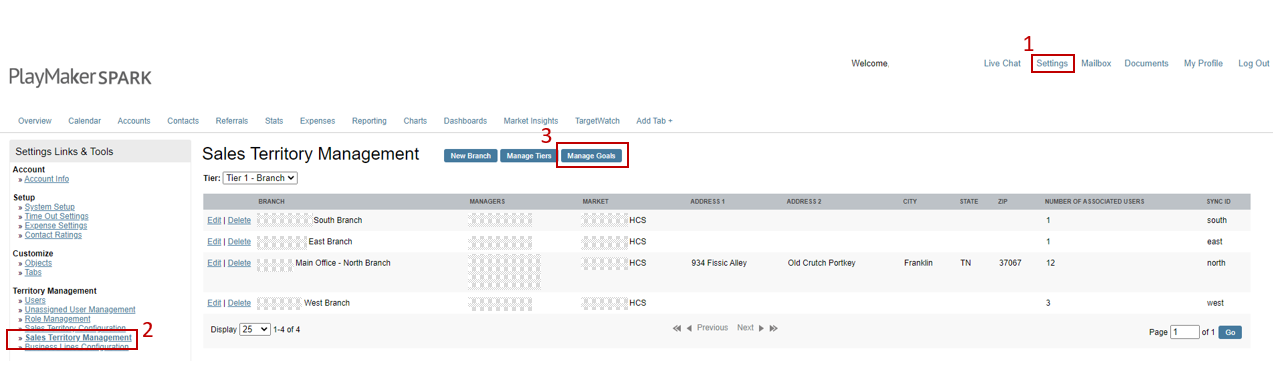This screenshot has width=1273, height=368.
Task: Open Live Chat link
Action: coord(1002,63)
